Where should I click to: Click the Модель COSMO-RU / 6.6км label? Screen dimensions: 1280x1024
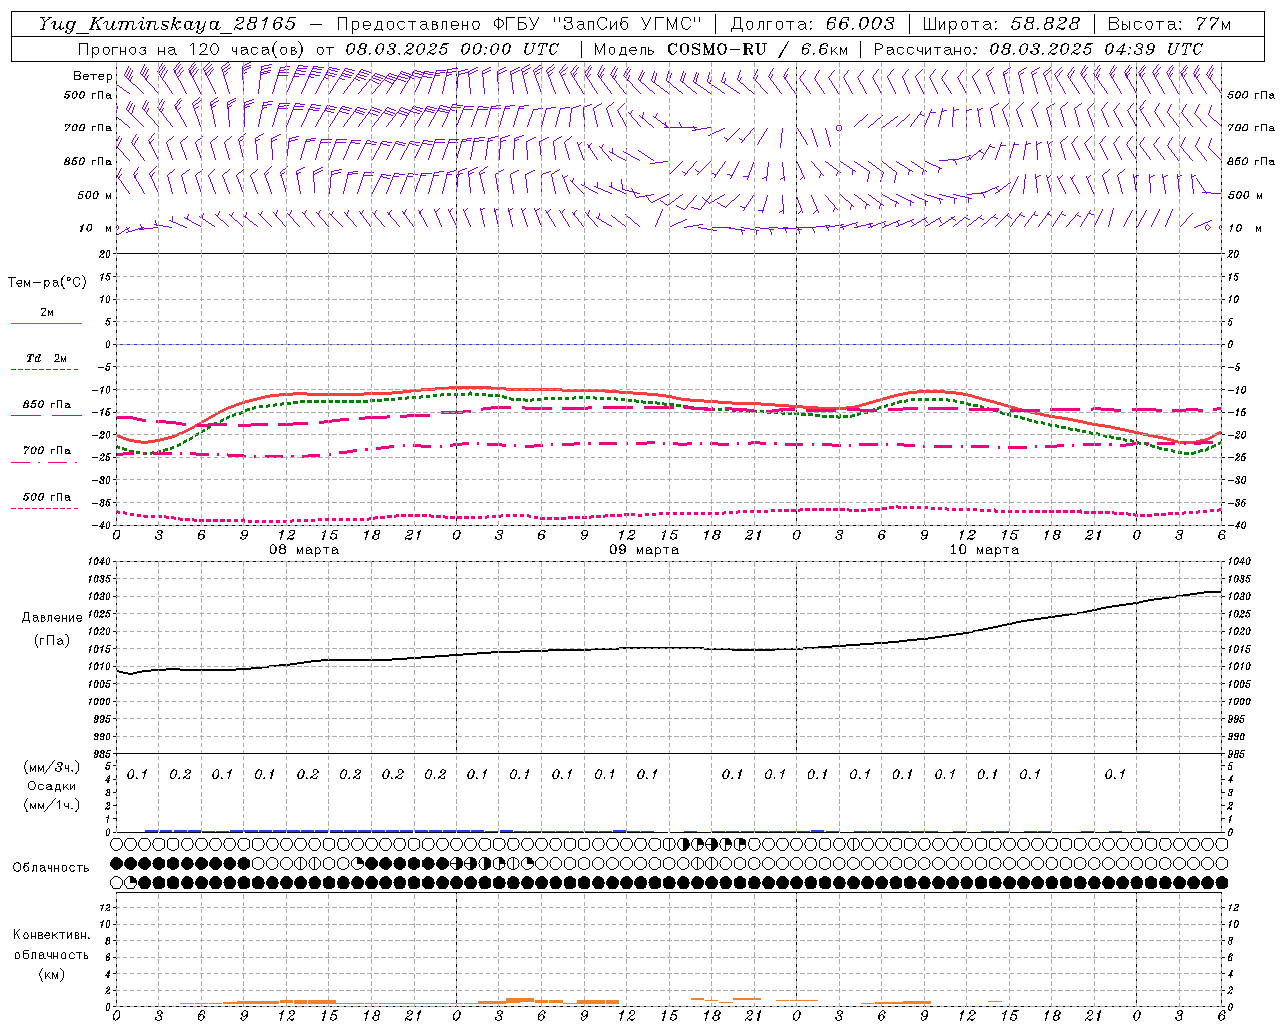click(721, 49)
